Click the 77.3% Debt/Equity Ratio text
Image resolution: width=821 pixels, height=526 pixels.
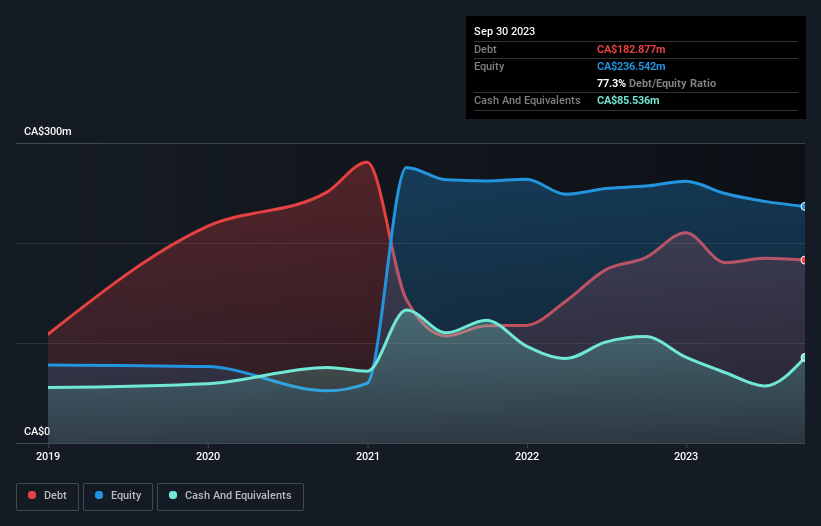[x=656, y=83]
